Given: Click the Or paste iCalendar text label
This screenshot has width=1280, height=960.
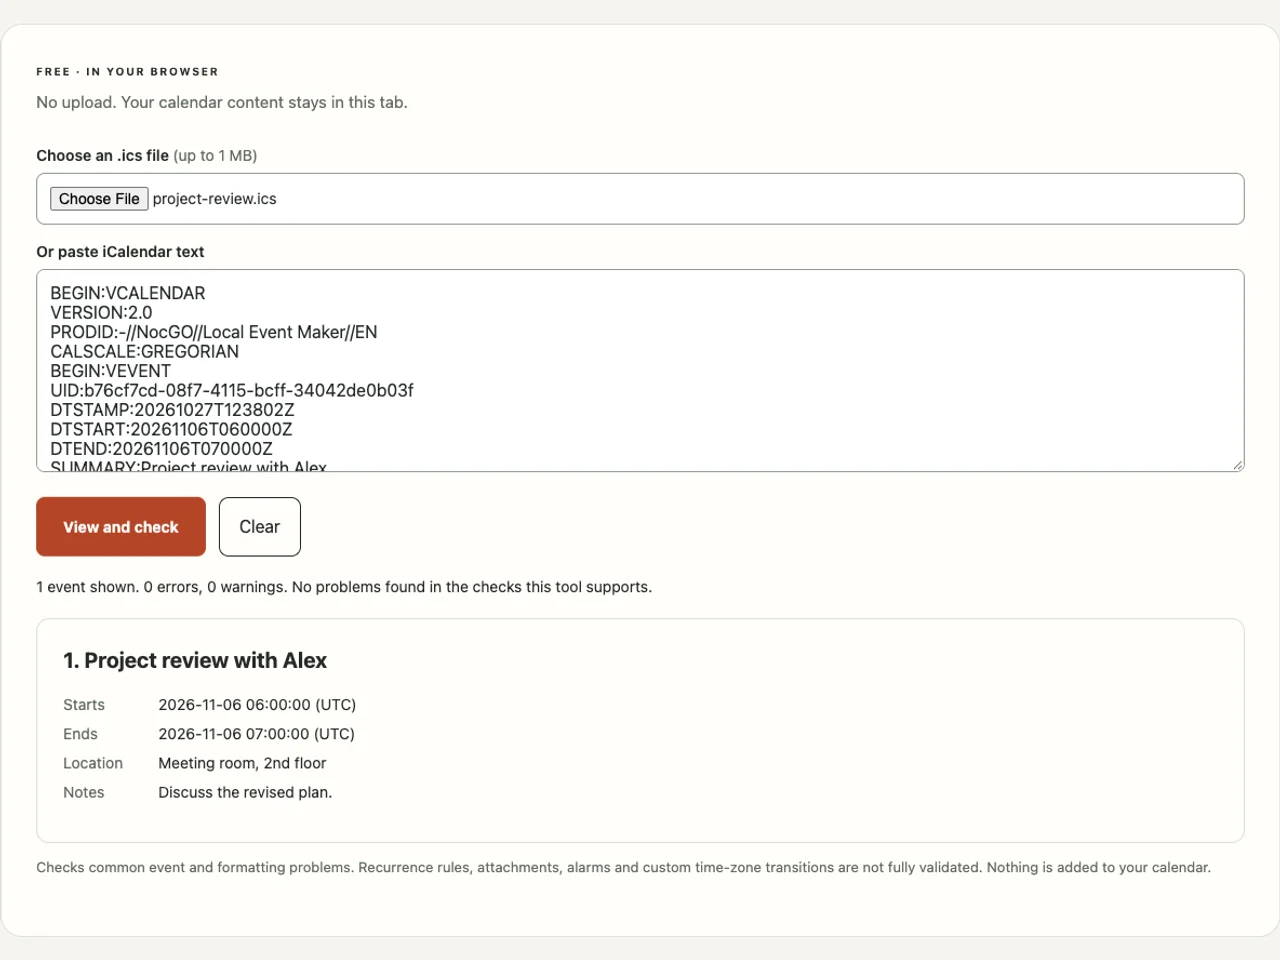Looking at the screenshot, I should (120, 252).
